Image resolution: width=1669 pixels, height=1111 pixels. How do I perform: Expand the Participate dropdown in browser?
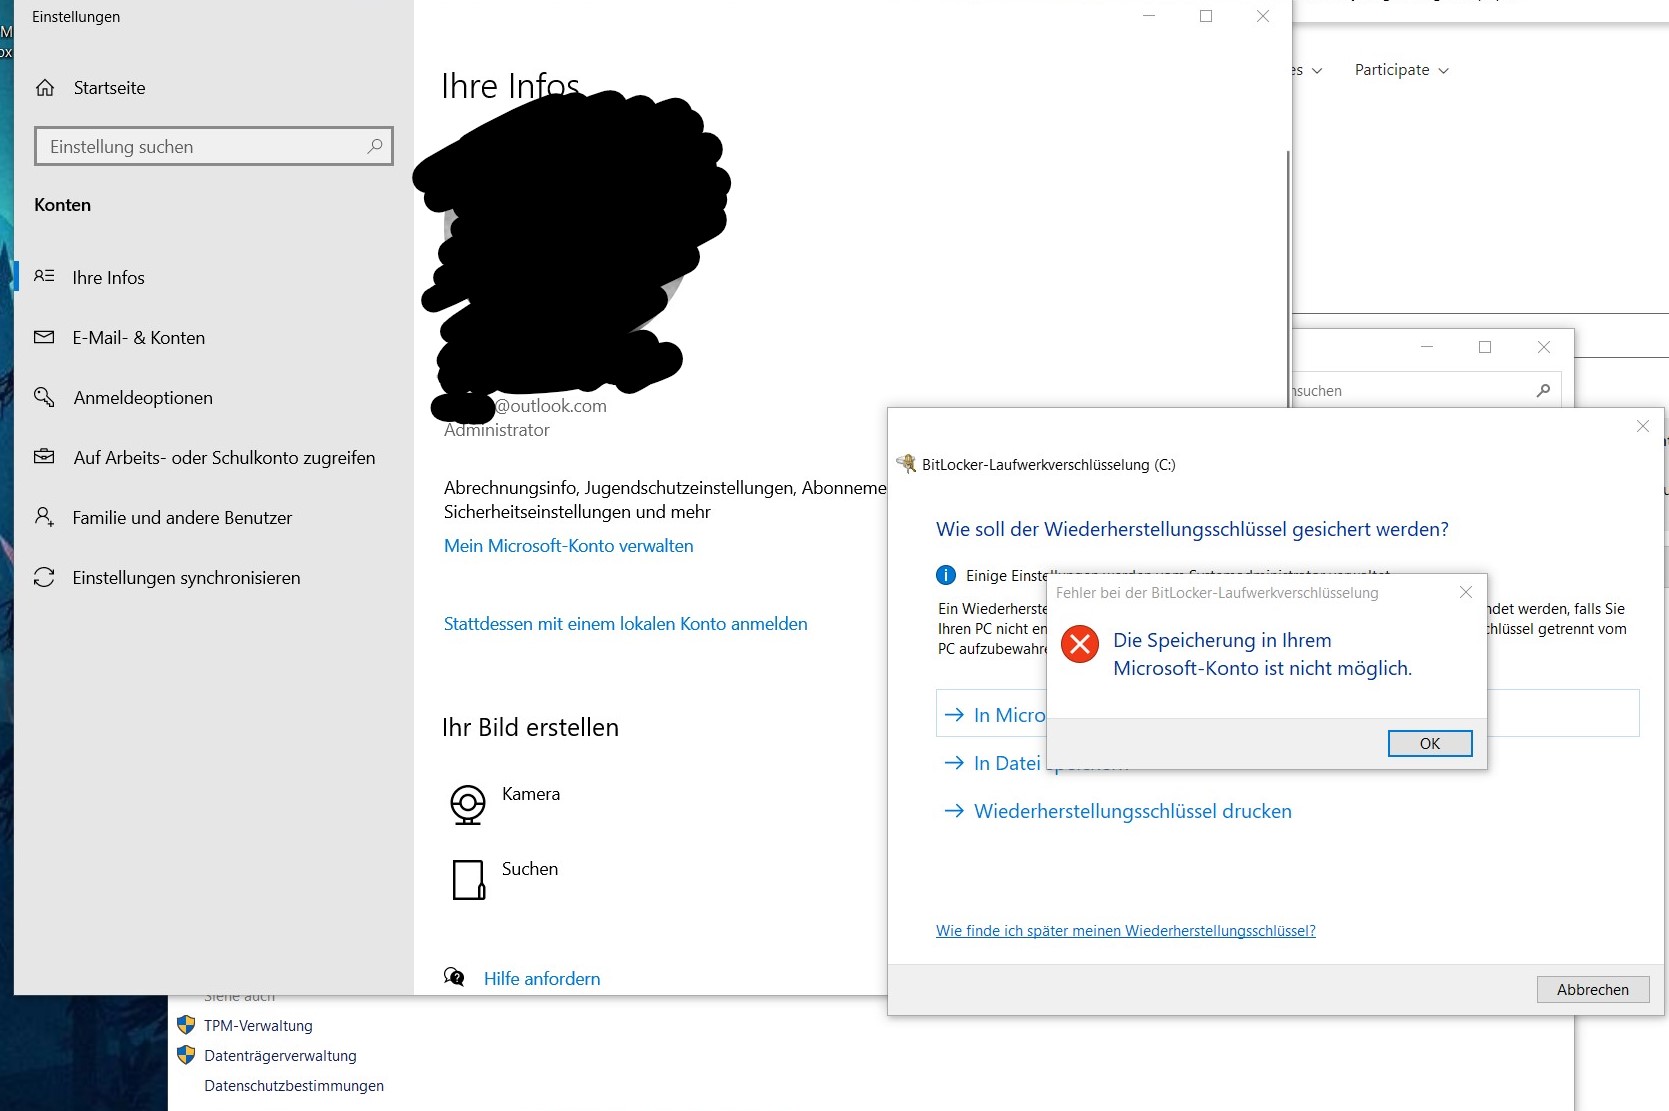(x=1402, y=70)
